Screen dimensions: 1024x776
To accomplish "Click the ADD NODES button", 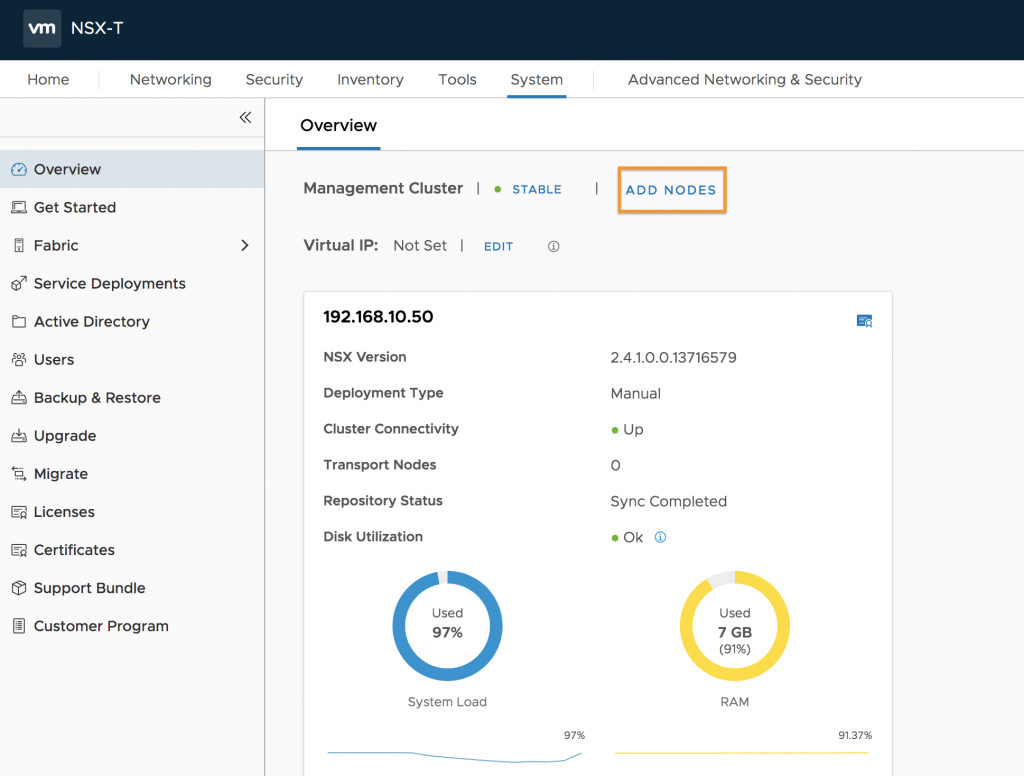I will pyautogui.click(x=671, y=190).
